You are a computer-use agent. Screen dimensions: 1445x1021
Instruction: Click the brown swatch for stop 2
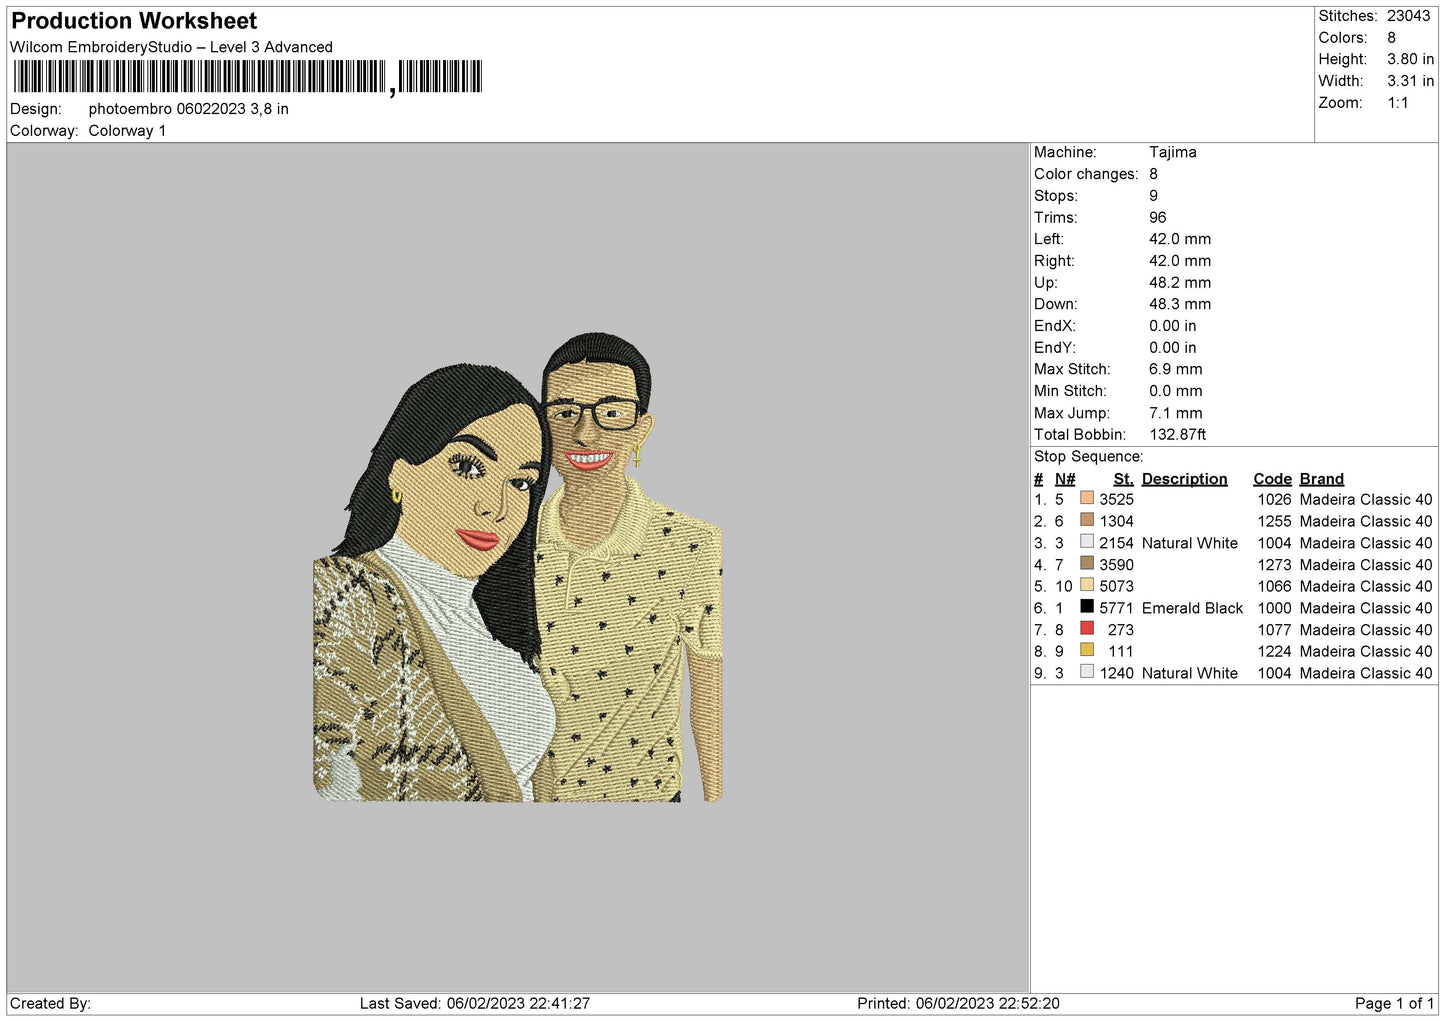[x=1087, y=520]
